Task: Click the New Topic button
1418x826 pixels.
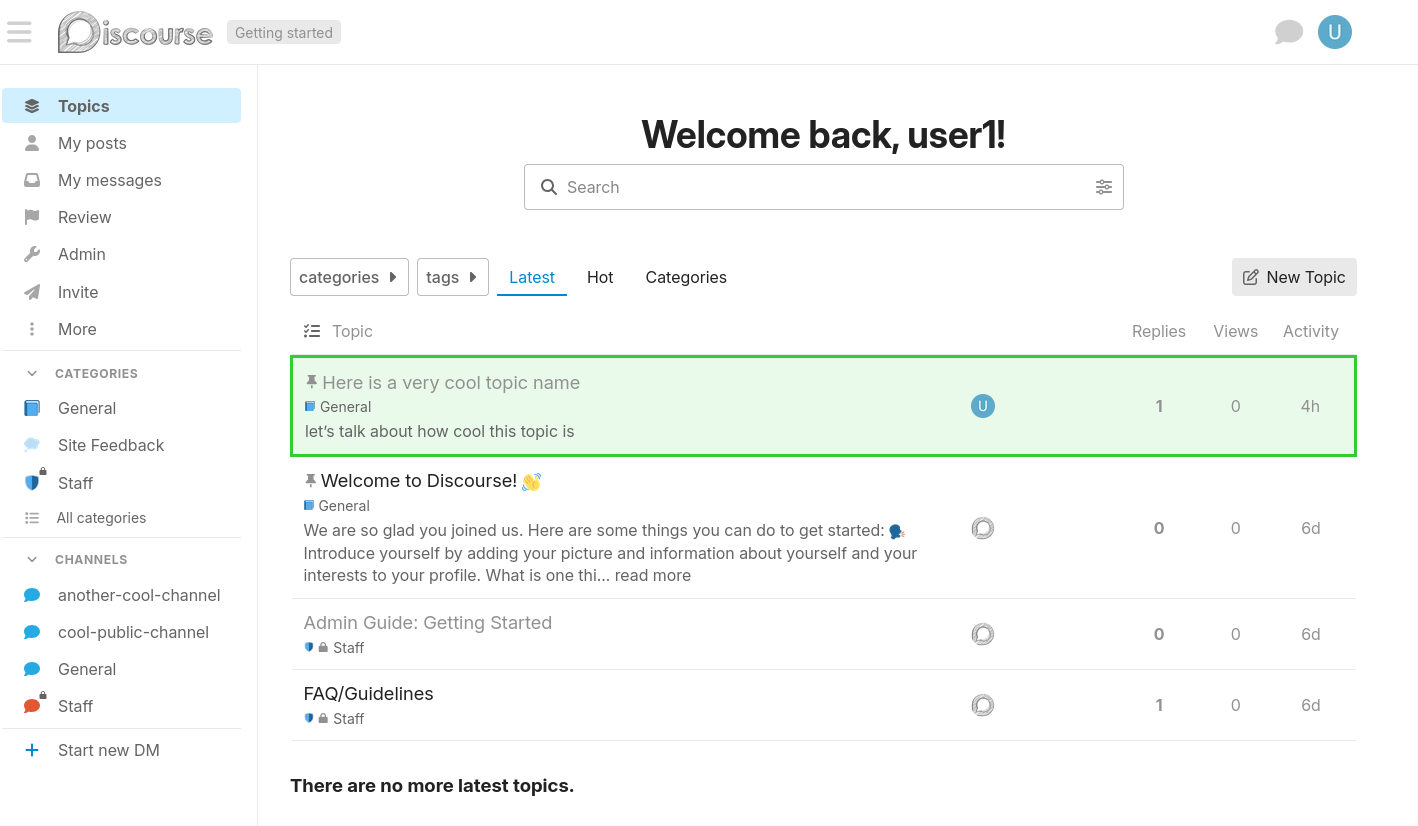Action: pyautogui.click(x=1294, y=277)
